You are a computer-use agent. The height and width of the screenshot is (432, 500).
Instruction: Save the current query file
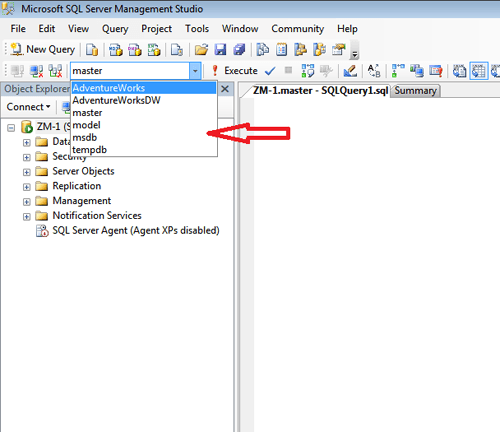click(x=220, y=50)
